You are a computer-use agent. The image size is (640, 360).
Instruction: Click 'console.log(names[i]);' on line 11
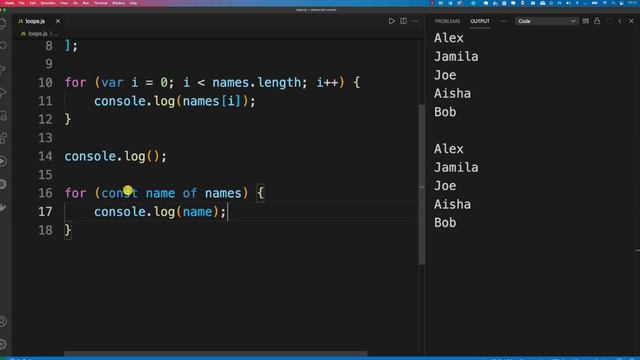175,101
